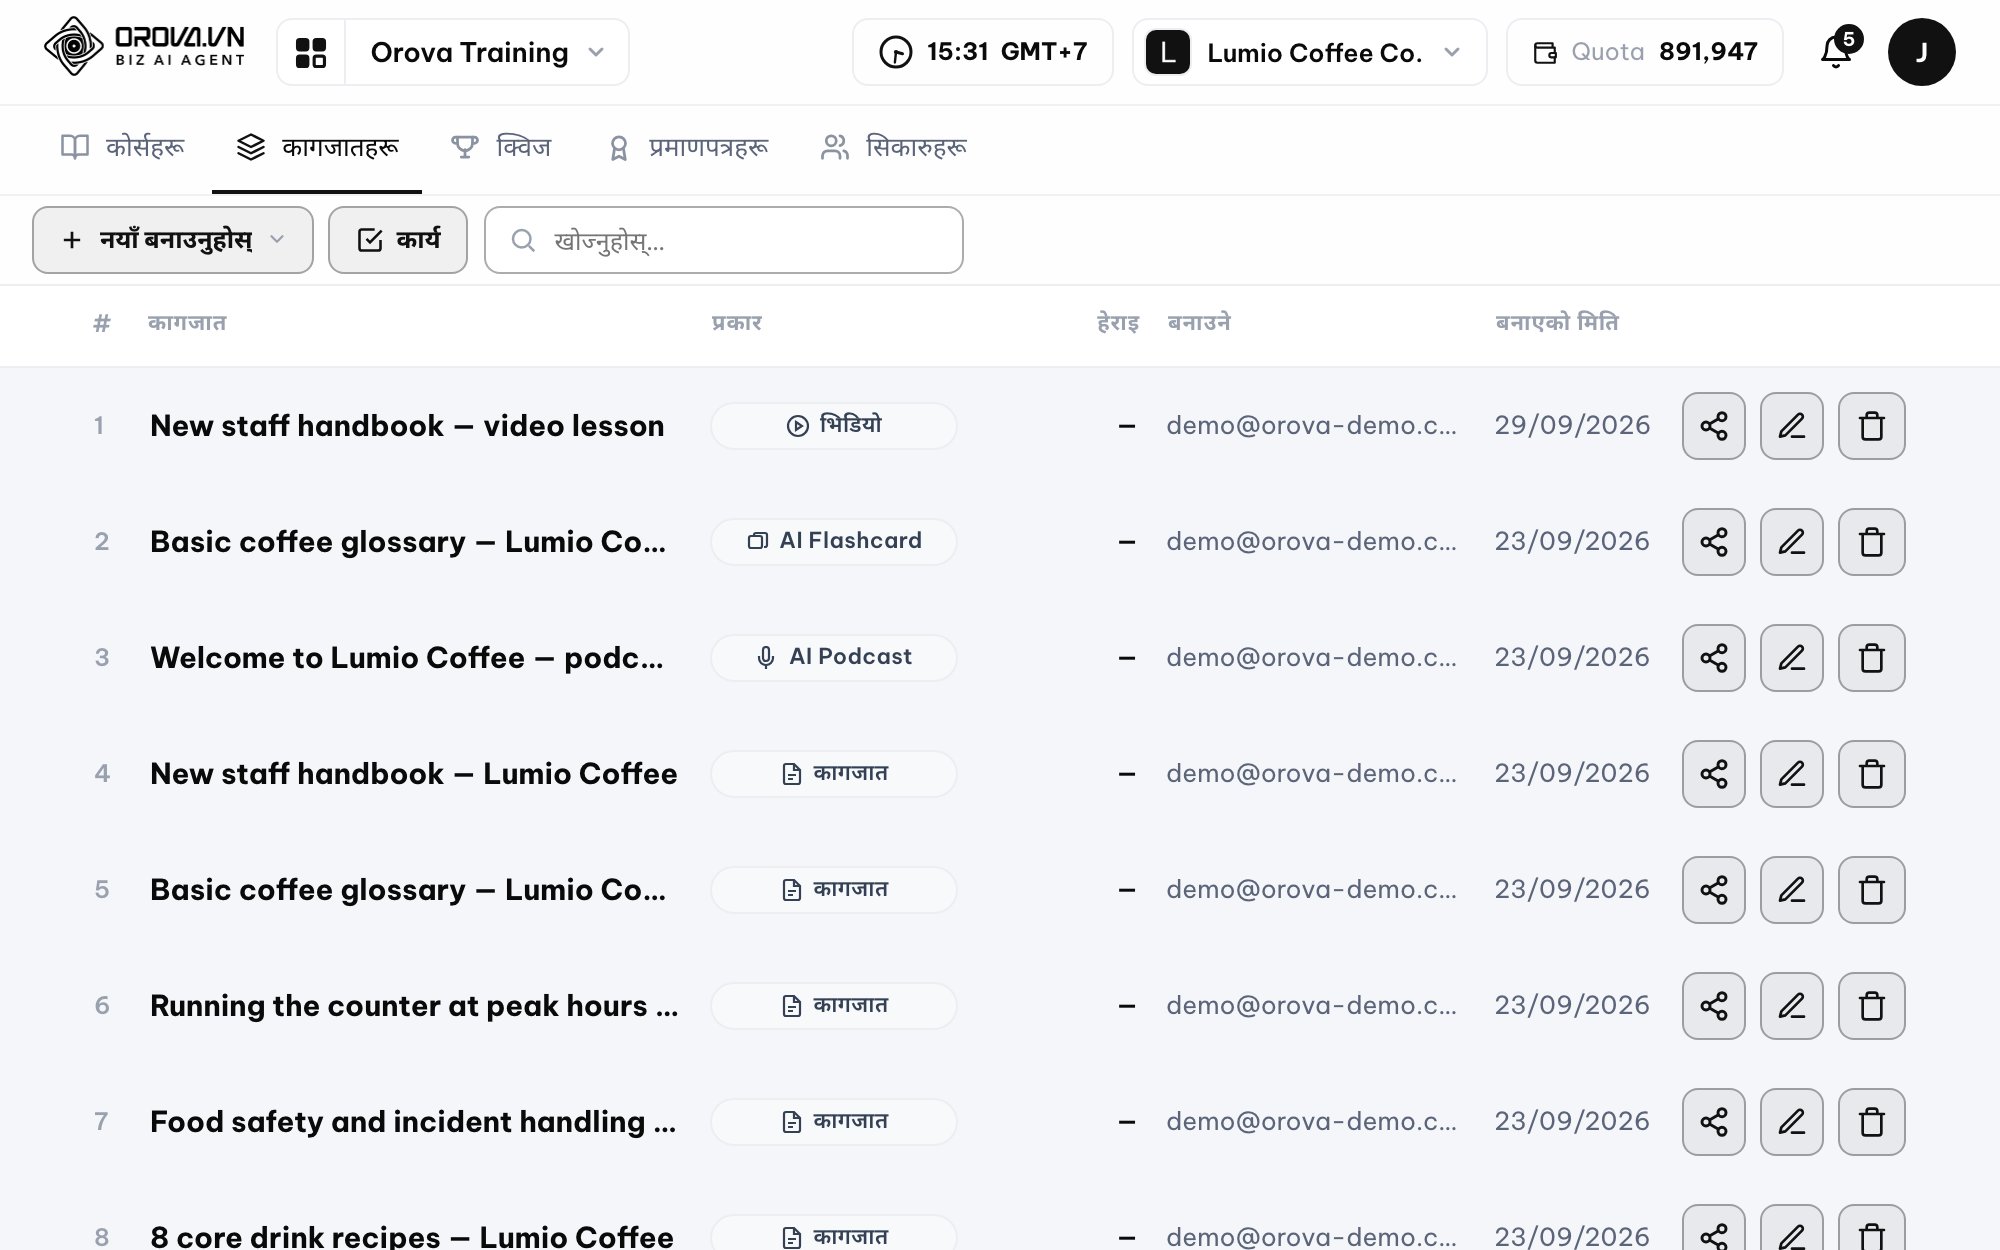Delete Food safety document
Screen dimensions: 2000x1250
coord(1872,1122)
